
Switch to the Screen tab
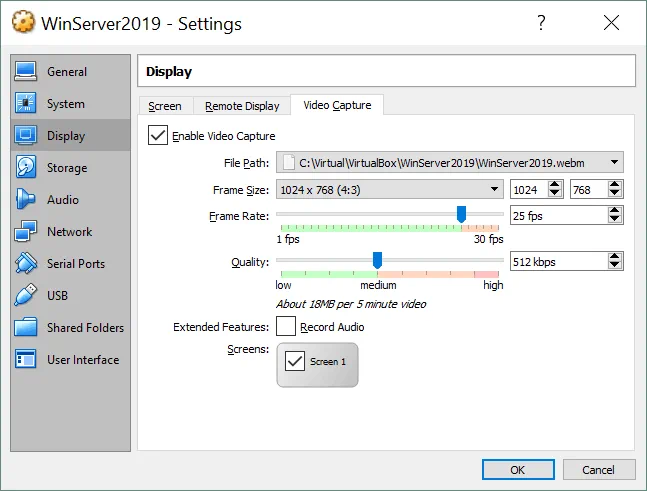(x=165, y=106)
